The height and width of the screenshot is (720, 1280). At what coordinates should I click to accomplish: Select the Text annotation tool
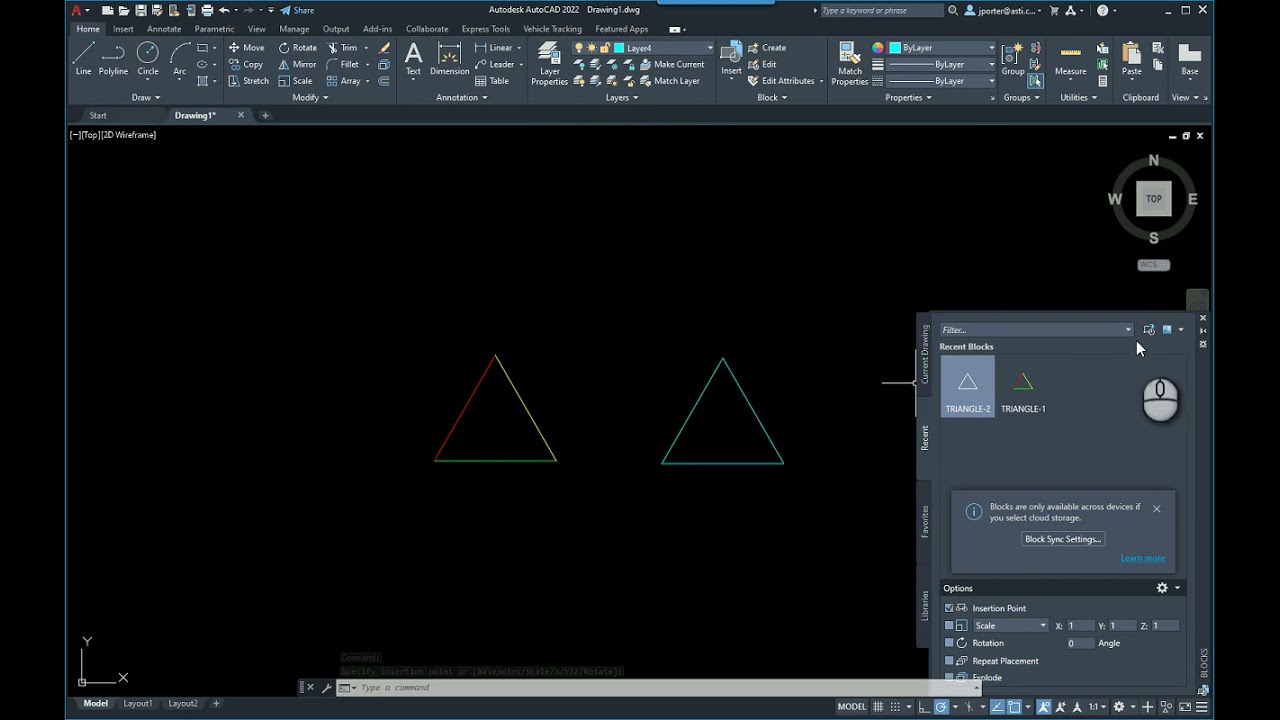pos(413,59)
